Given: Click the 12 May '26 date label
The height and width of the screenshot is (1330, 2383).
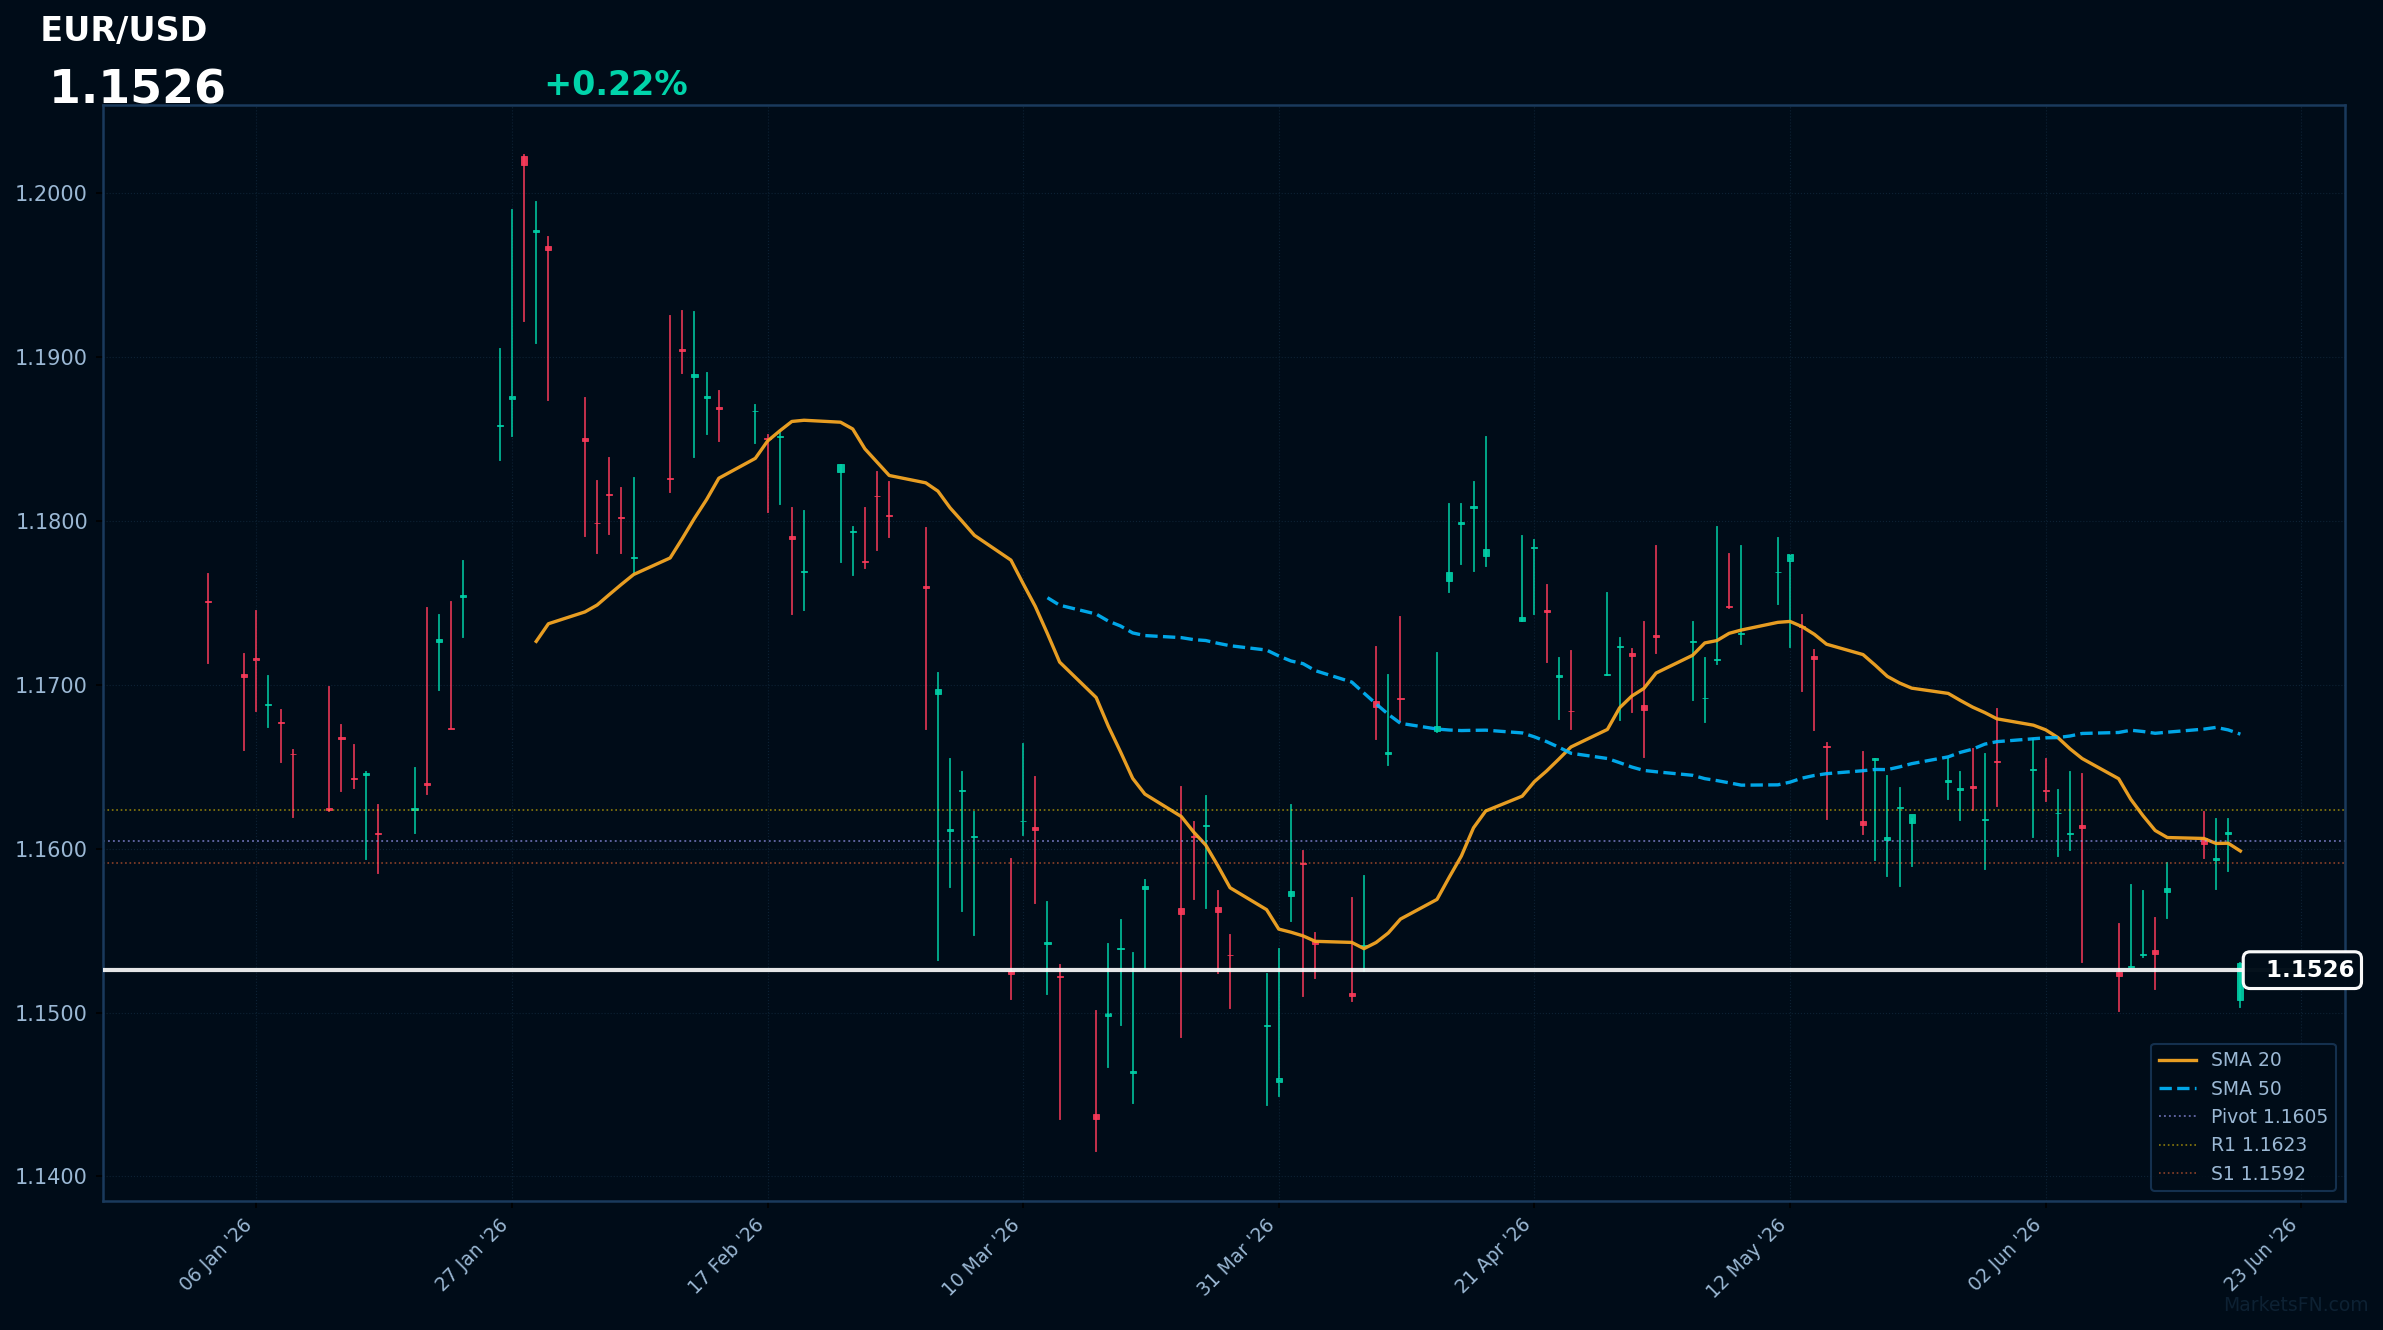Looking at the screenshot, I should pos(1746,1257).
